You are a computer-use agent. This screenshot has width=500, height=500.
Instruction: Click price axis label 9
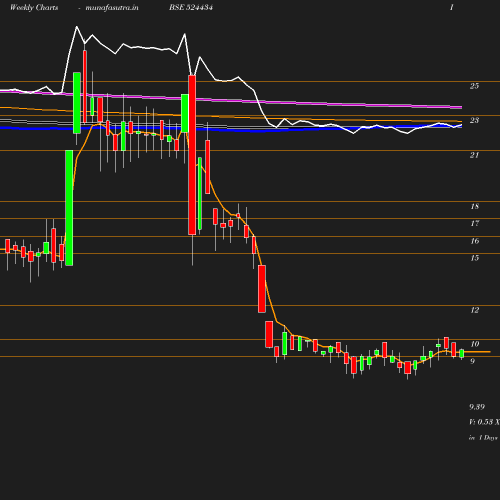click(x=472, y=361)
